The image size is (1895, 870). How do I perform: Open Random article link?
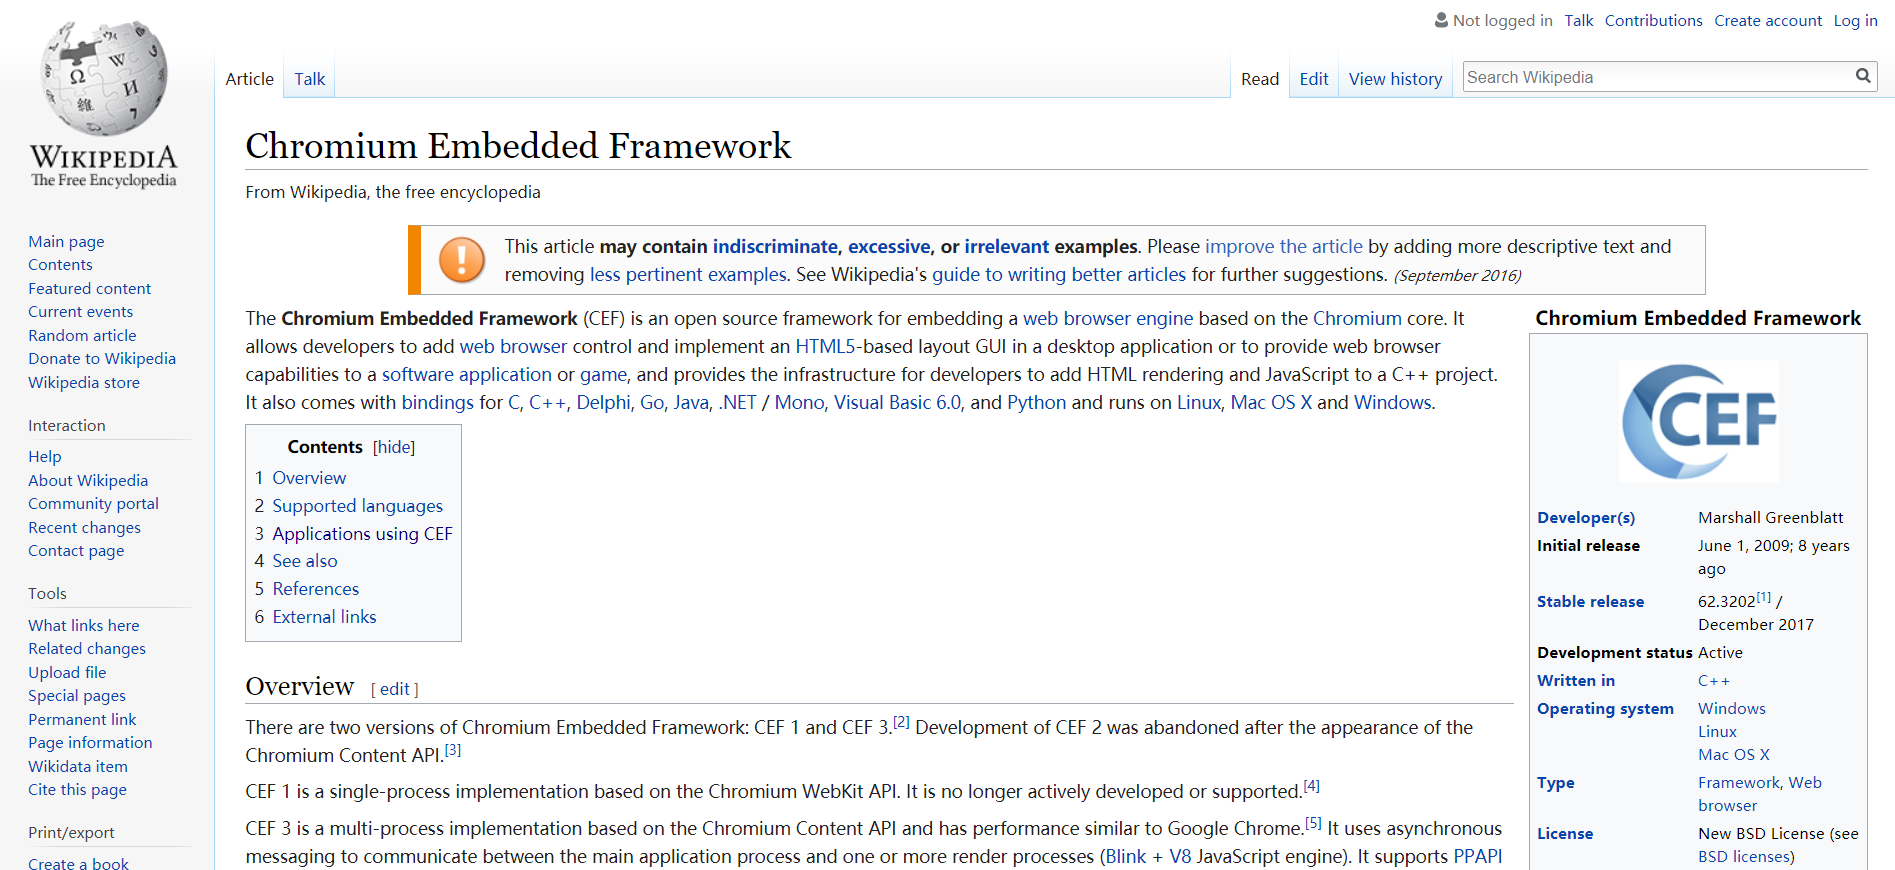coord(82,335)
